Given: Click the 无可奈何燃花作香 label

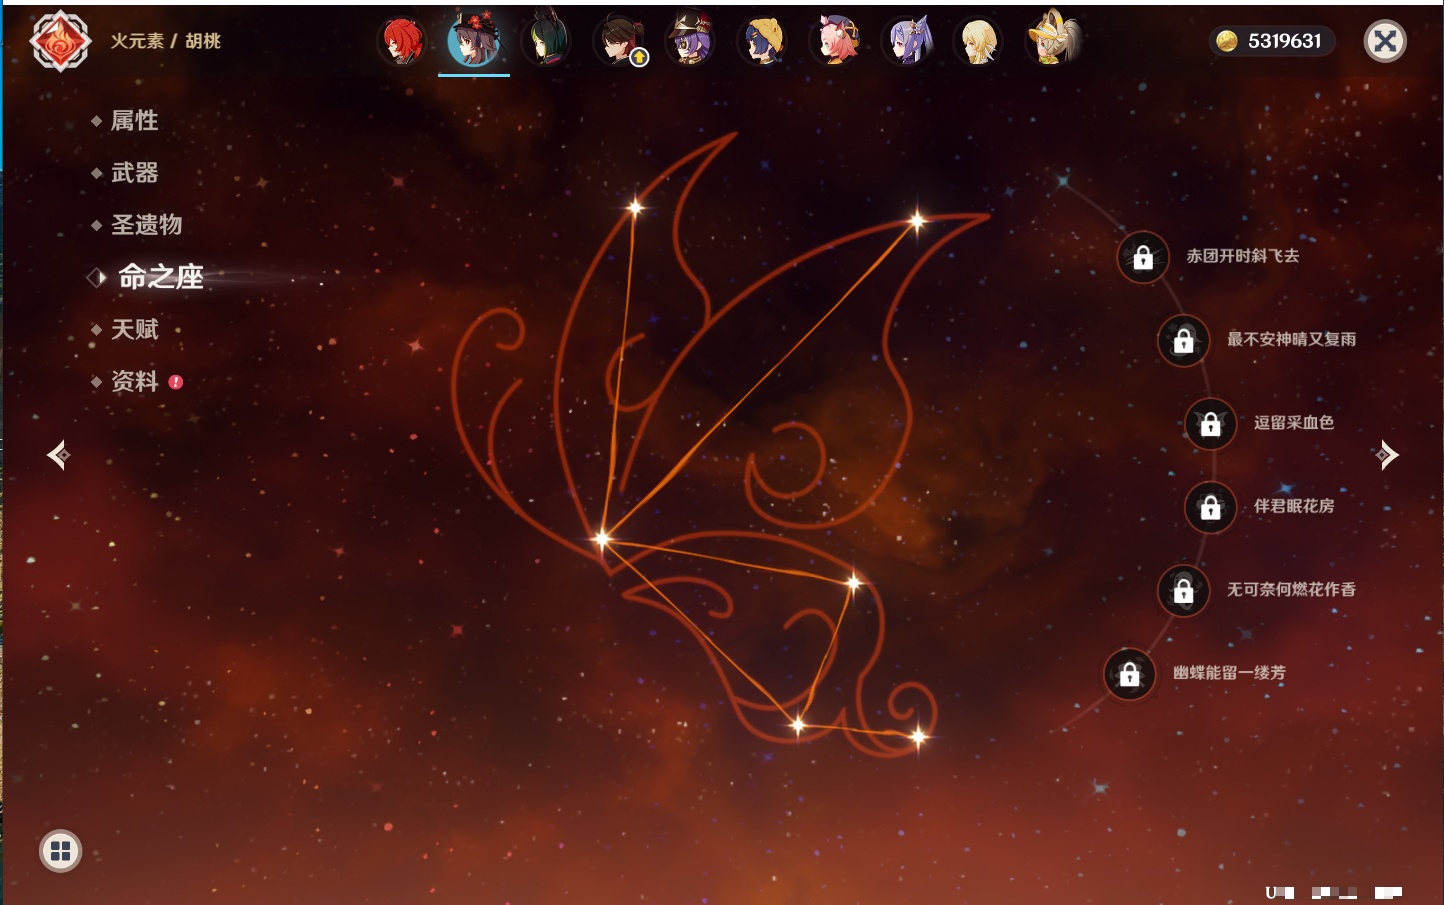Looking at the screenshot, I should click(1292, 589).
